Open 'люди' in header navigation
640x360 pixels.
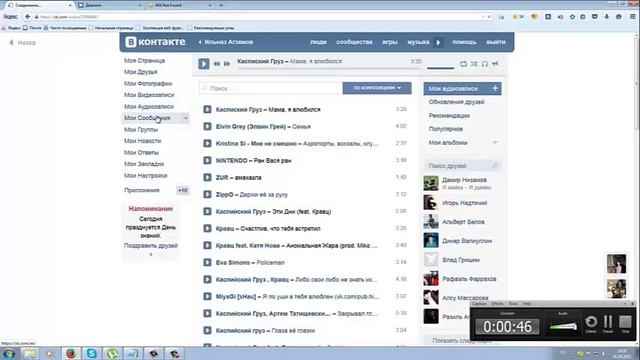point(318,42)
